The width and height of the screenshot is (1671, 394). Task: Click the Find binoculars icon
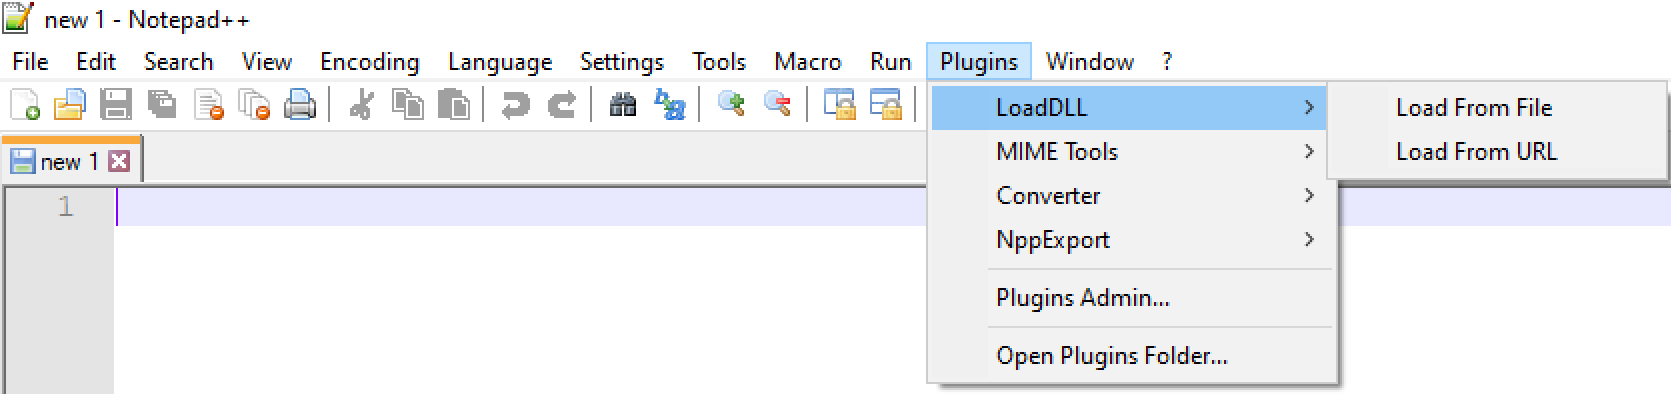[x=623, y=104]
